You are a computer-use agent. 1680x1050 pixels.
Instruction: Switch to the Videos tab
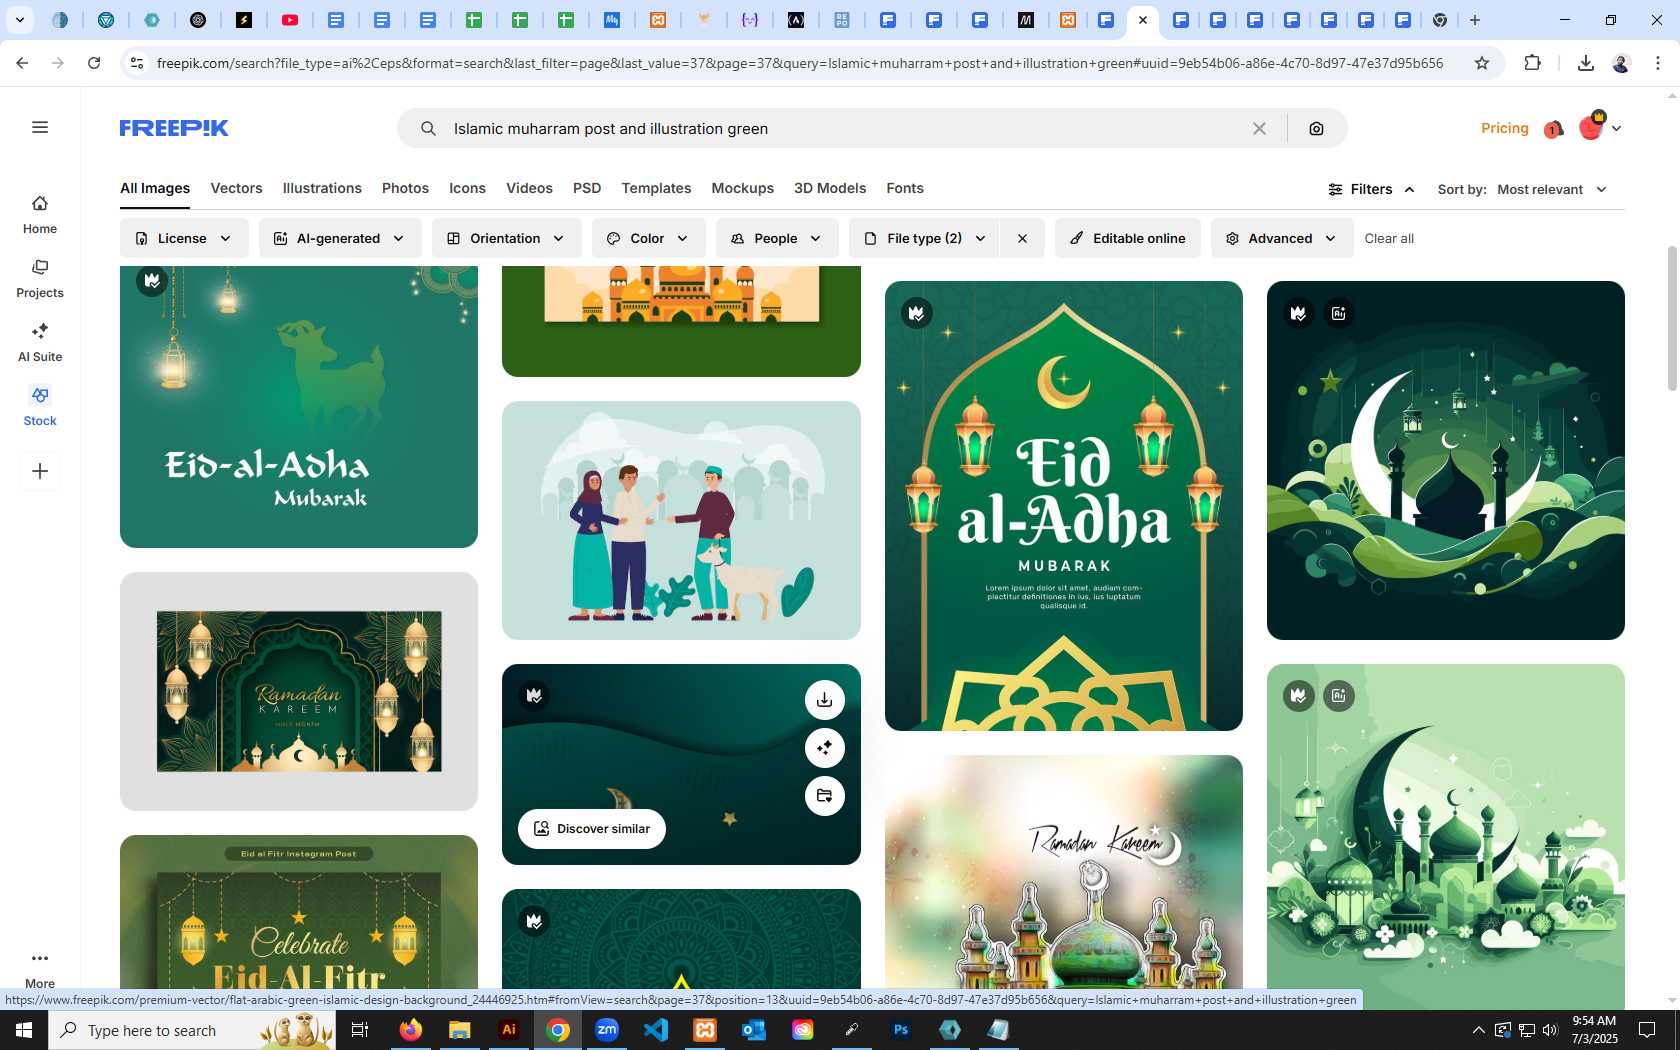(x=529, y=188)
